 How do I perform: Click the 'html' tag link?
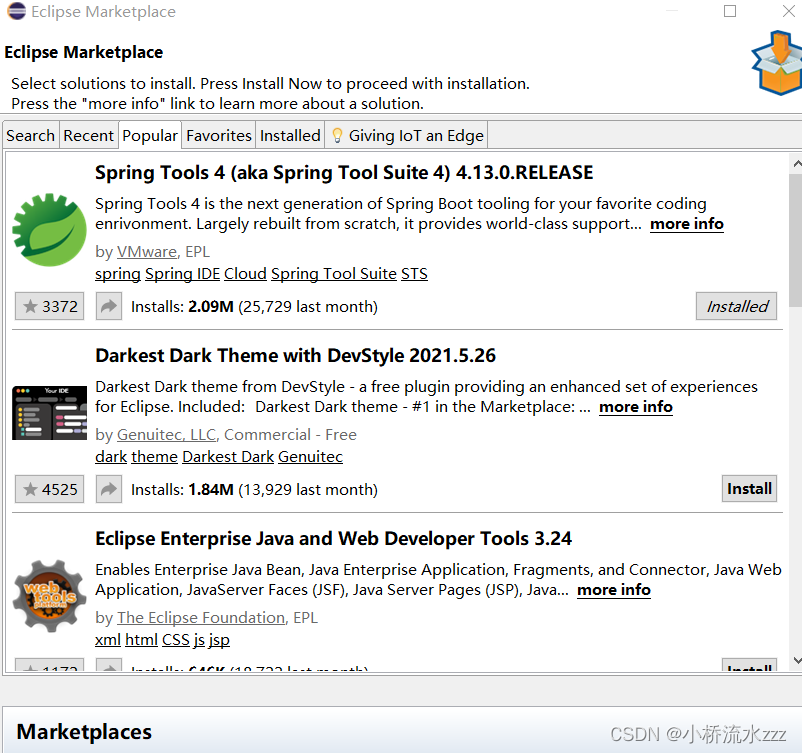(142, 640)
